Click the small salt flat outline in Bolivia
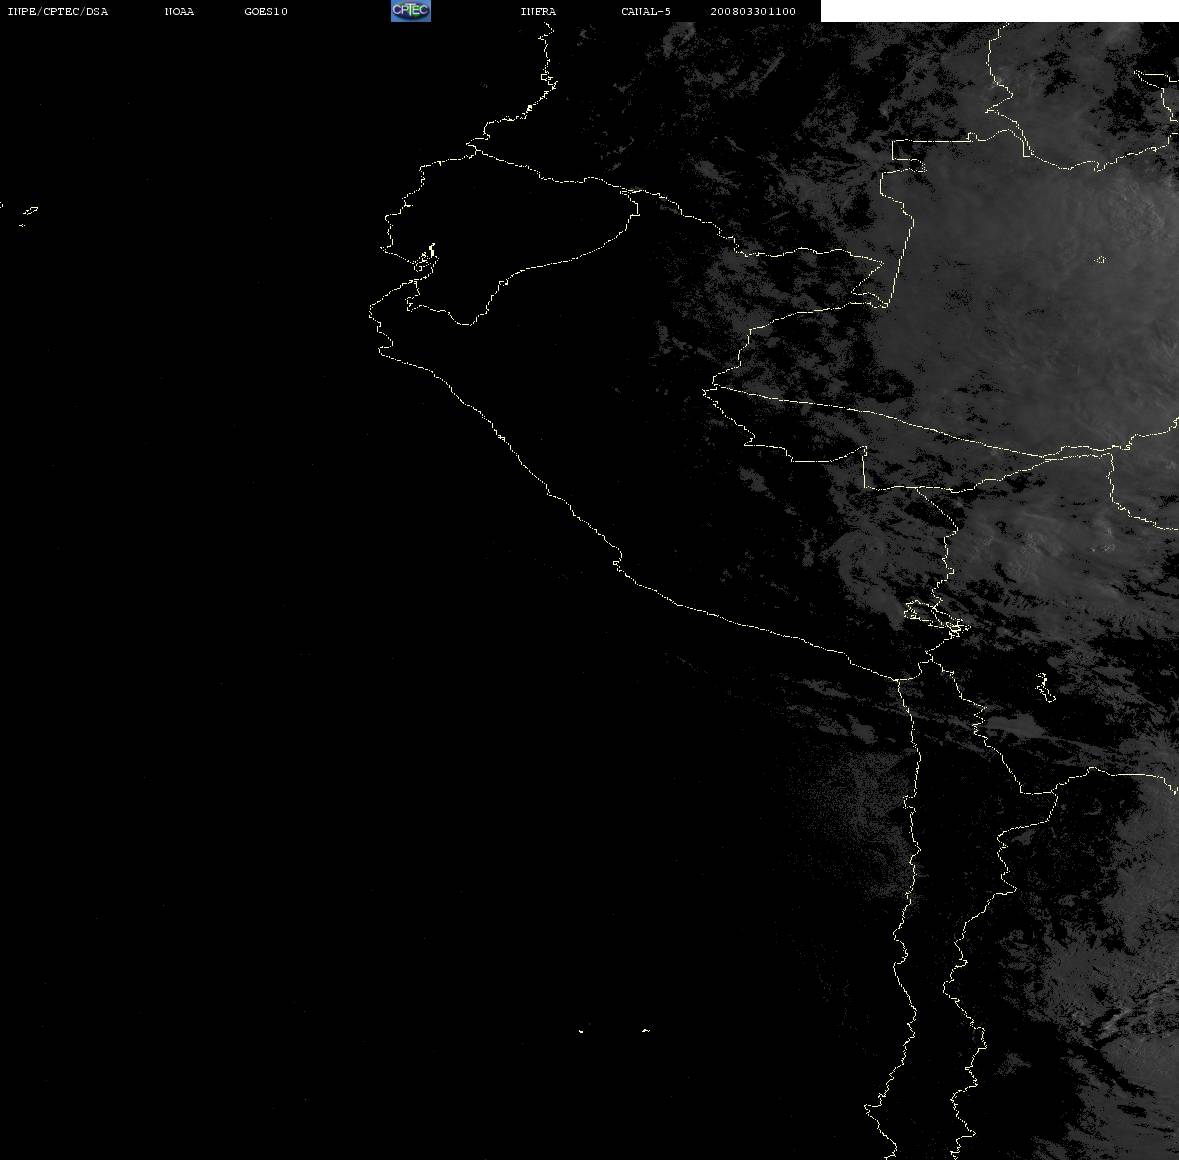 pyautogui.click(x=1045, y=687)
